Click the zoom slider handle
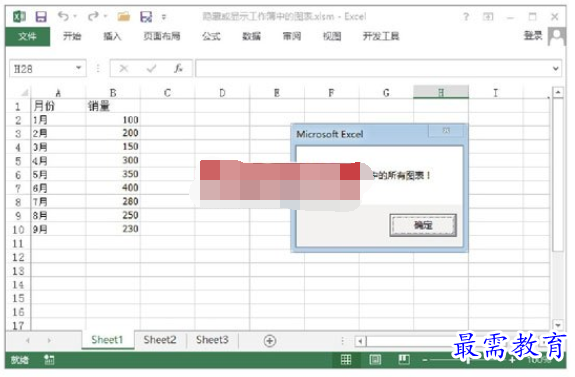The height and width of the screenshot is (377, 575). pos(469,360)
